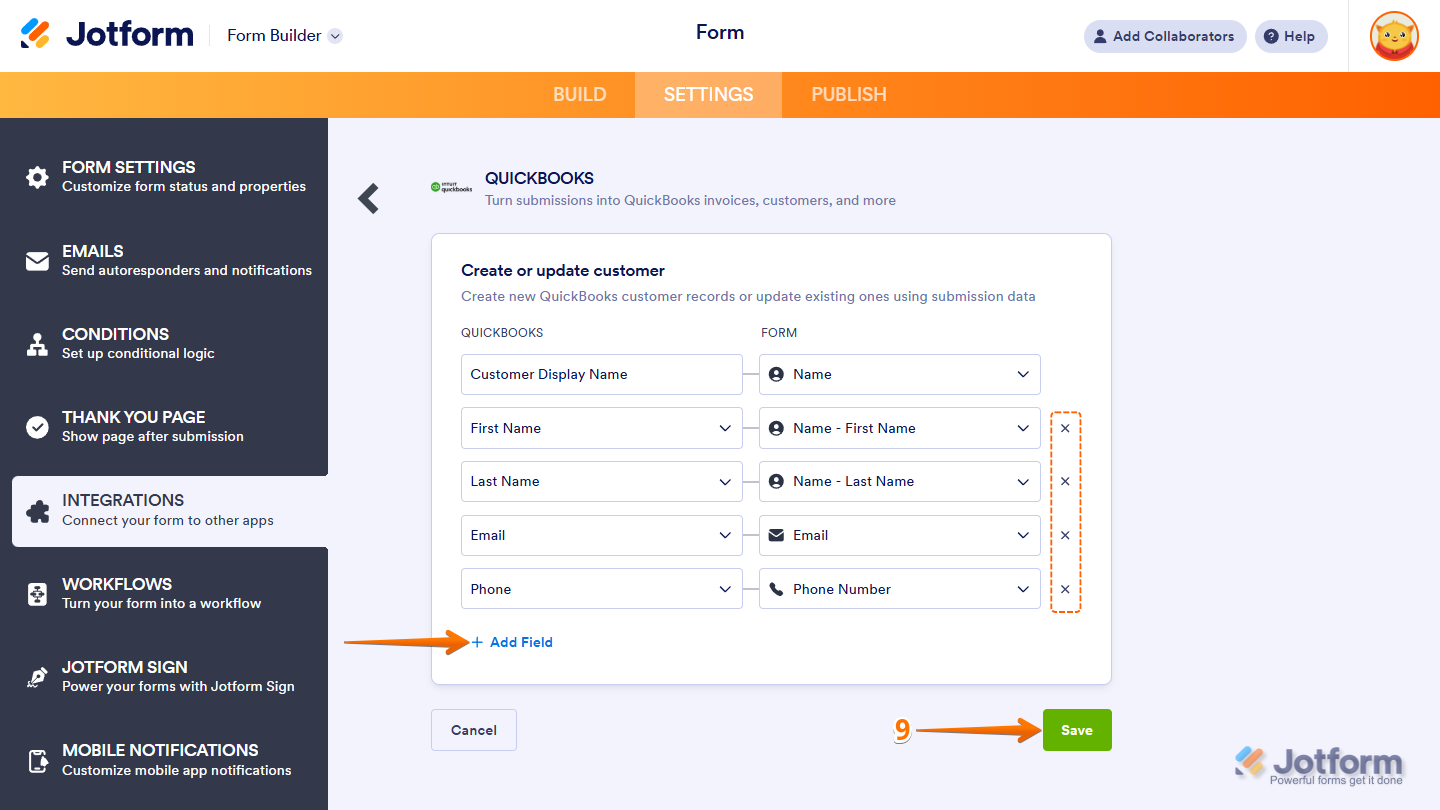Delete the Email mapping row
Image resolution: width=1440 pixels, height=810 pixels.
[x=1065, y=535]
